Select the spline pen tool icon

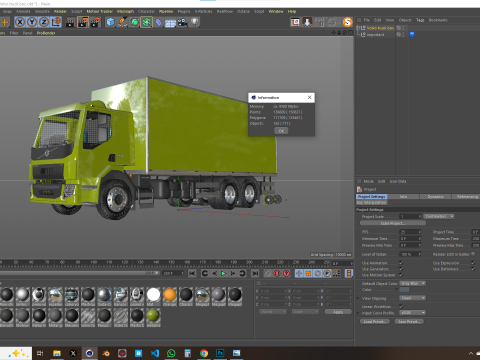pyautogui.click(x=122, y=22)
